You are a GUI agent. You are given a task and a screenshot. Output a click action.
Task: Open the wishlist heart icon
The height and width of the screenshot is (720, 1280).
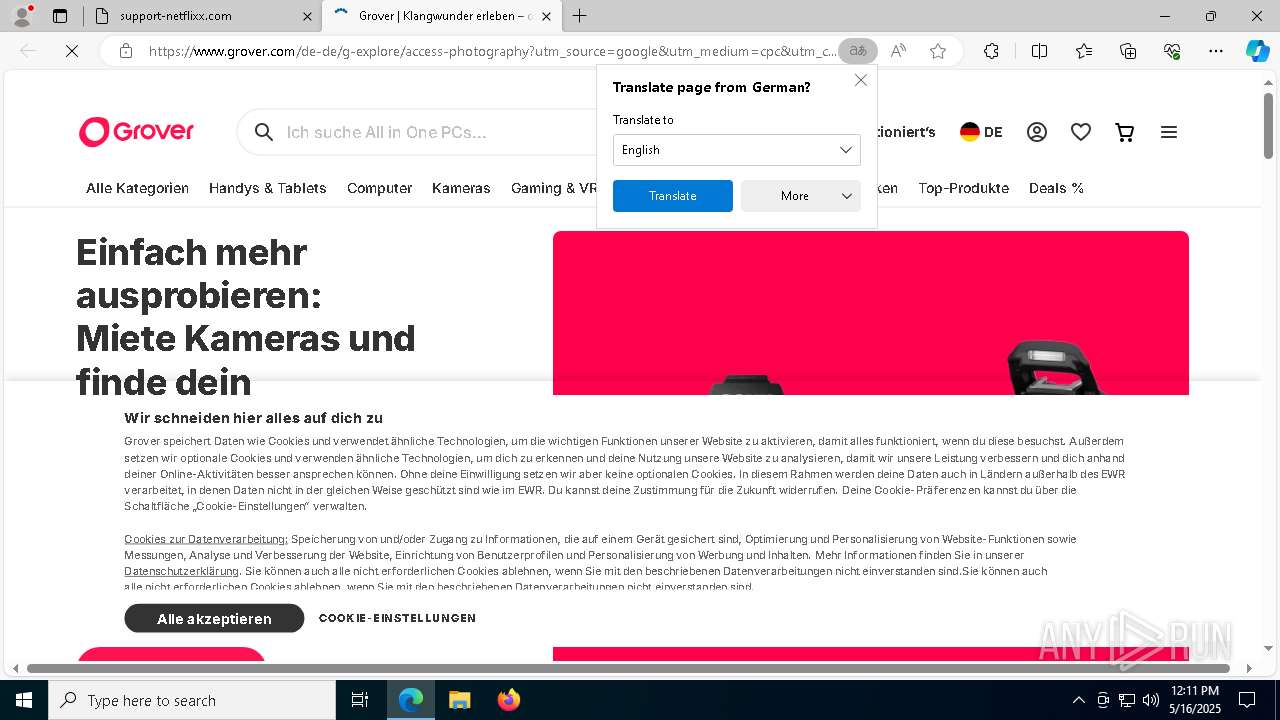click(1081, 132)
